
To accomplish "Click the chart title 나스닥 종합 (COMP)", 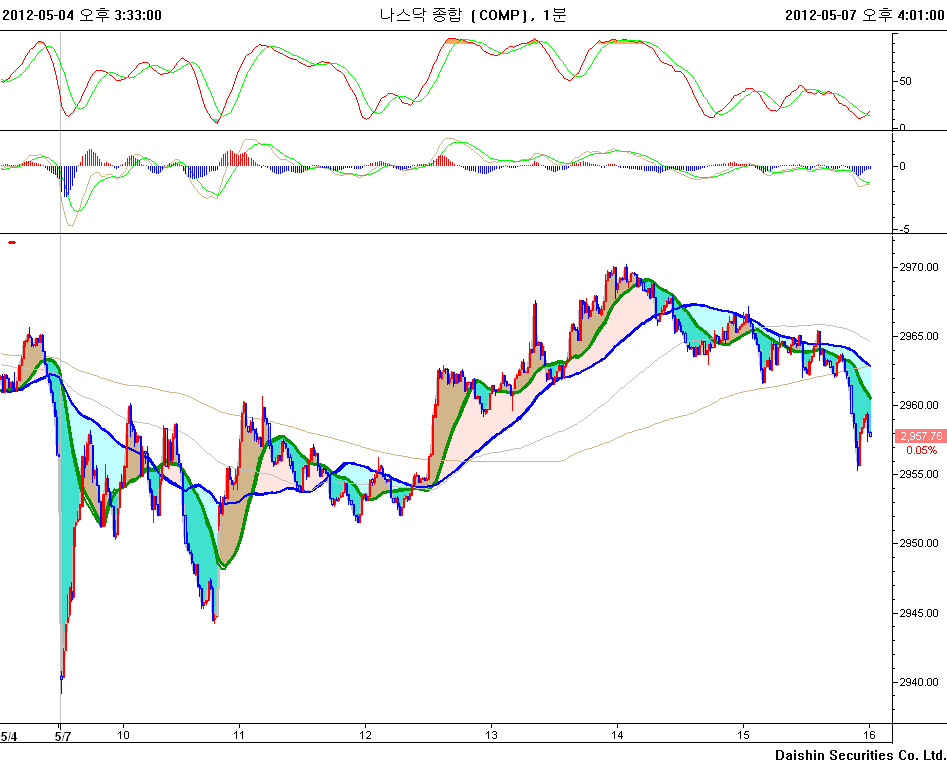I will [452, 15].
